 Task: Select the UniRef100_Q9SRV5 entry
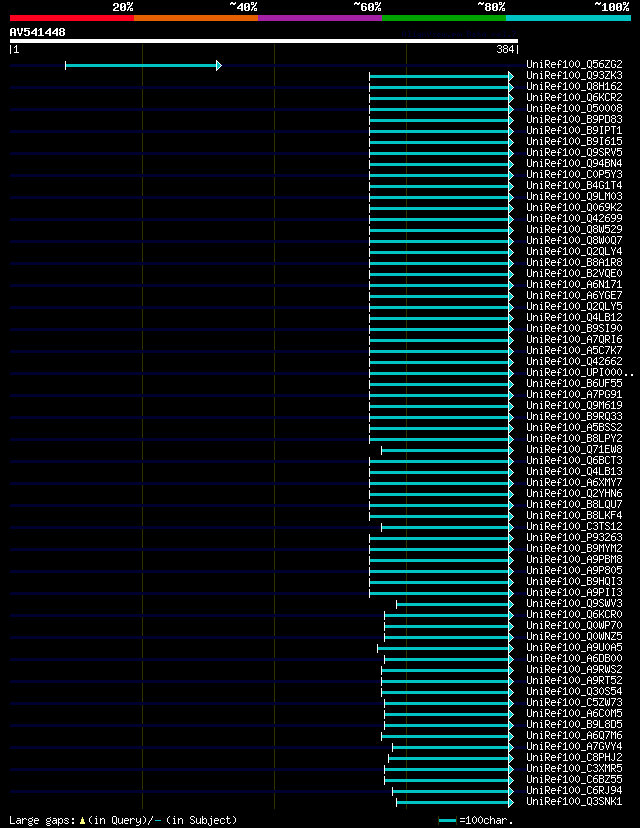point(574,153)
